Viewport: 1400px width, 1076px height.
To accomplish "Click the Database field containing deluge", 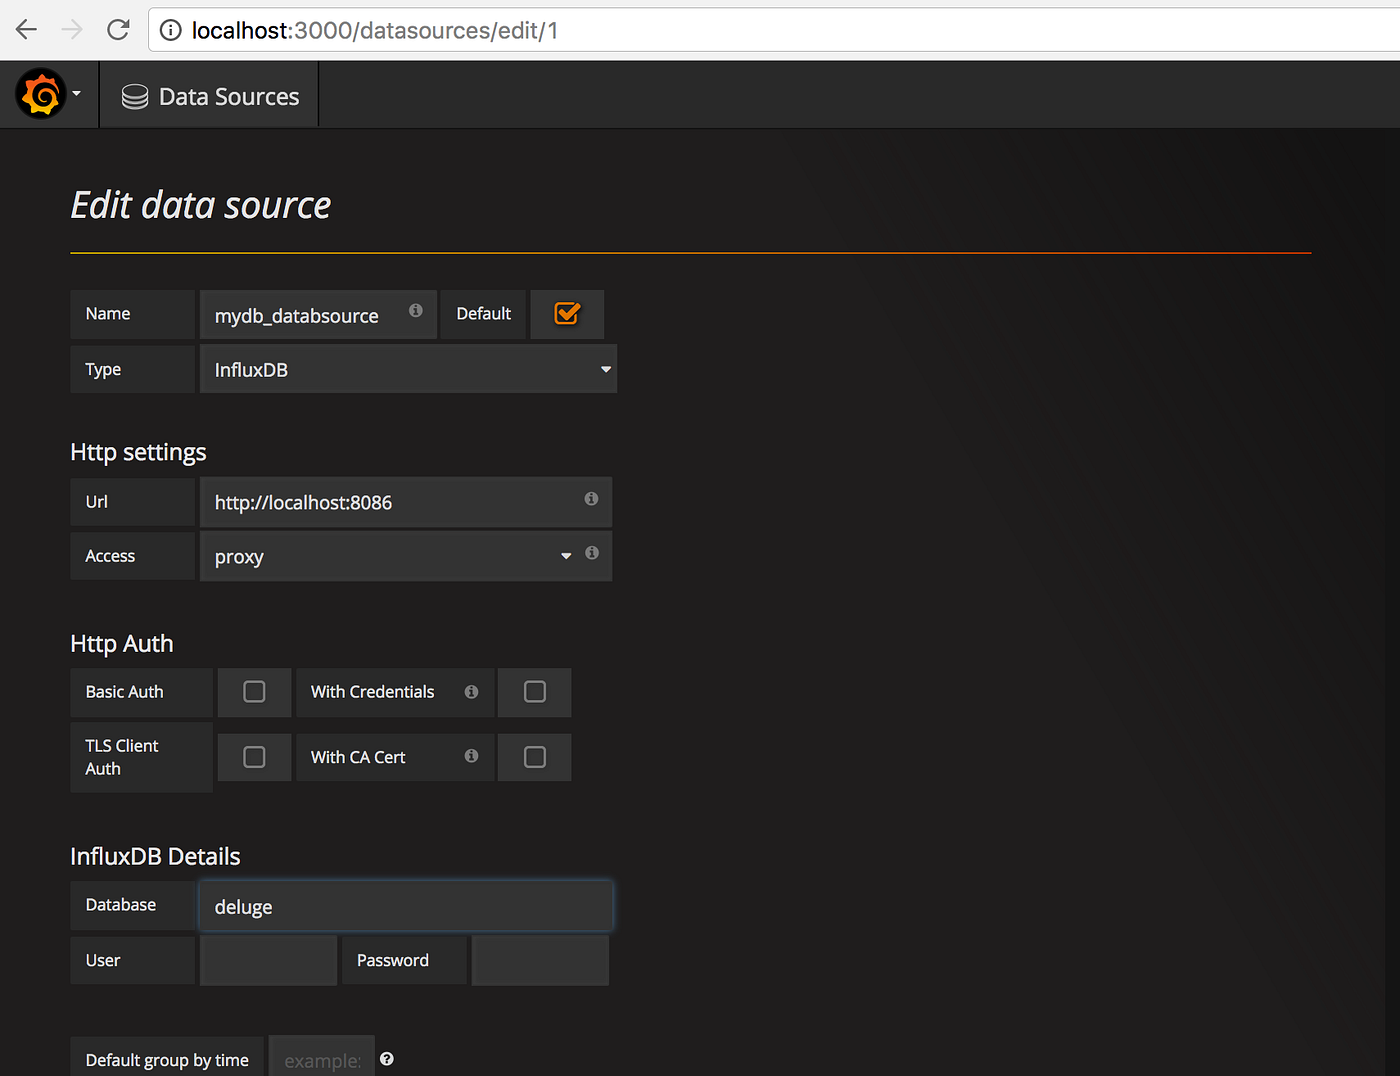I will (x=405, y=906).
